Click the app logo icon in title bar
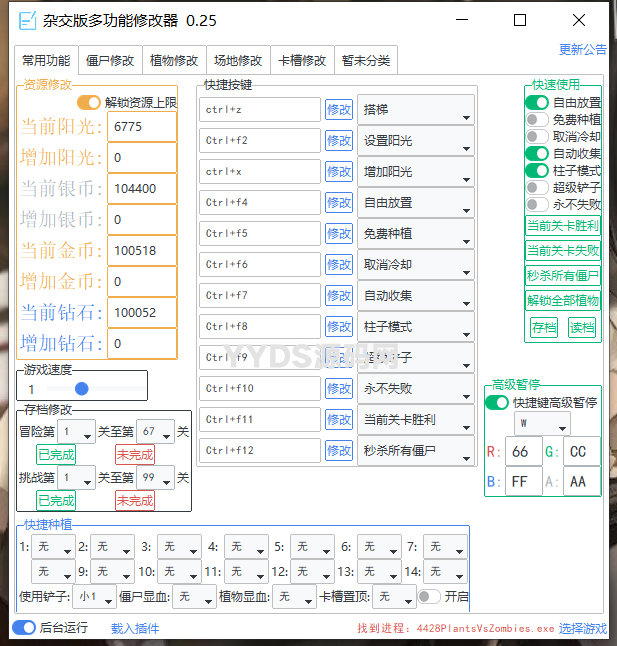This screenshot has height=646, width=617. (x=28, y=20)
